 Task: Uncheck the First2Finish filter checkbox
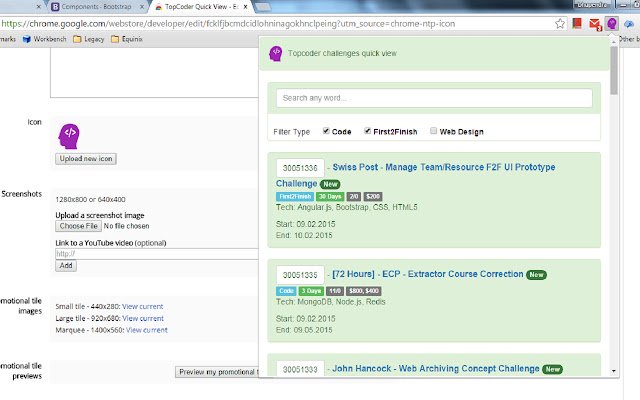(x=367, y=131)
